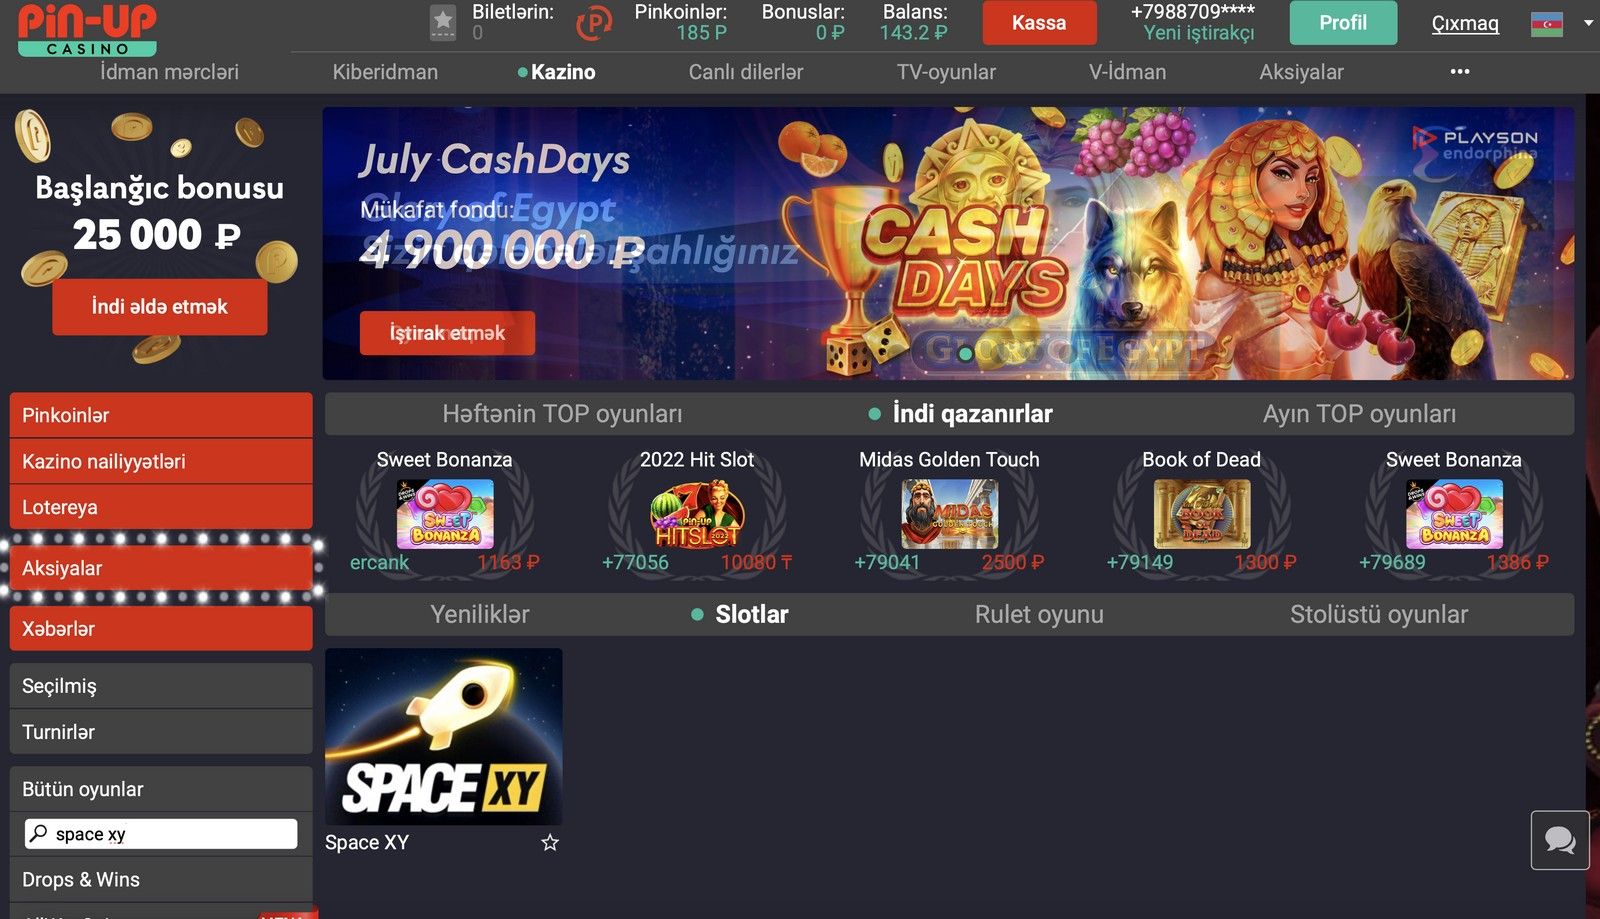
Task: Open the 2022 Hit Slot icon
Action: 697,514
